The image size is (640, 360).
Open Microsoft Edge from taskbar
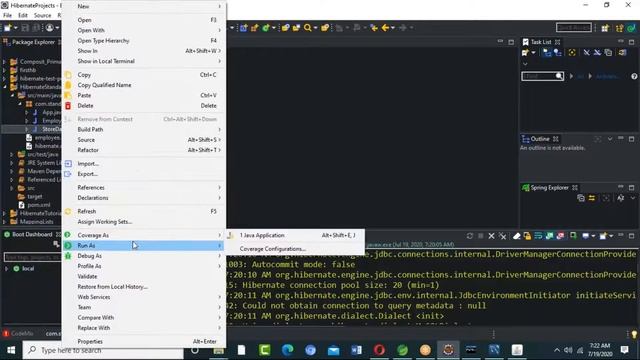(x=287, y=350)
